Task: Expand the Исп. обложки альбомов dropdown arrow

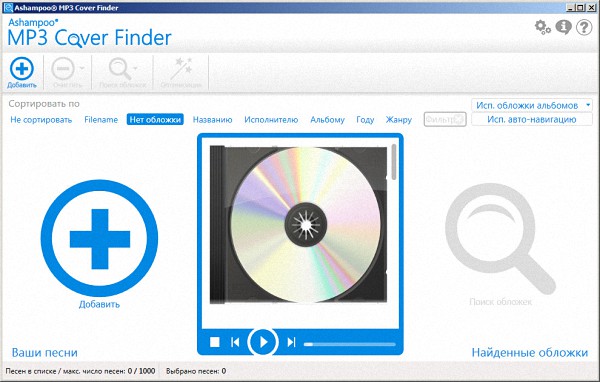Action: coord(588,105)
